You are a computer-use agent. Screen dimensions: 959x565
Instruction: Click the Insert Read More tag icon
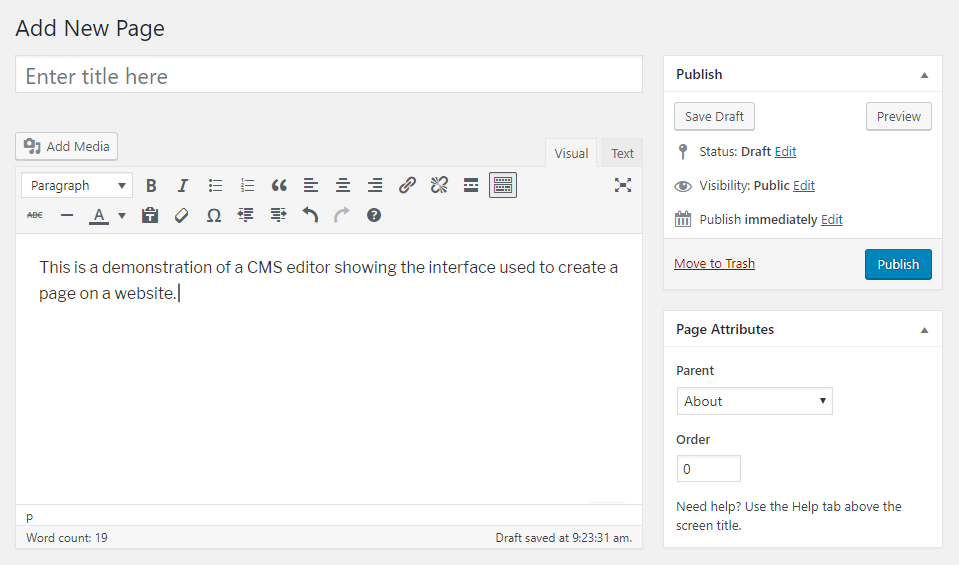pyautogui.click(x=471, y=185)
